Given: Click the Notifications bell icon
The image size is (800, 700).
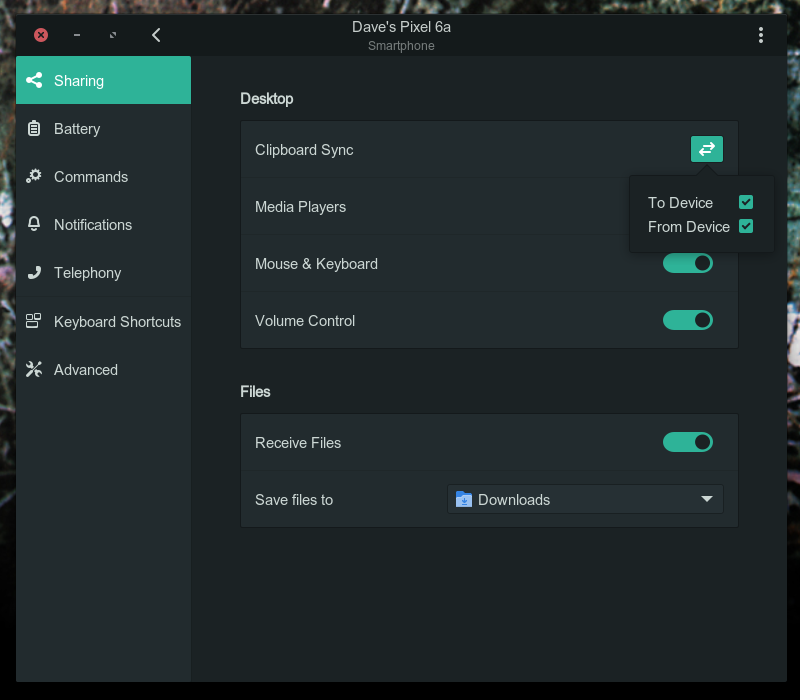Looking at the screenshot, I should click(34, 224).
